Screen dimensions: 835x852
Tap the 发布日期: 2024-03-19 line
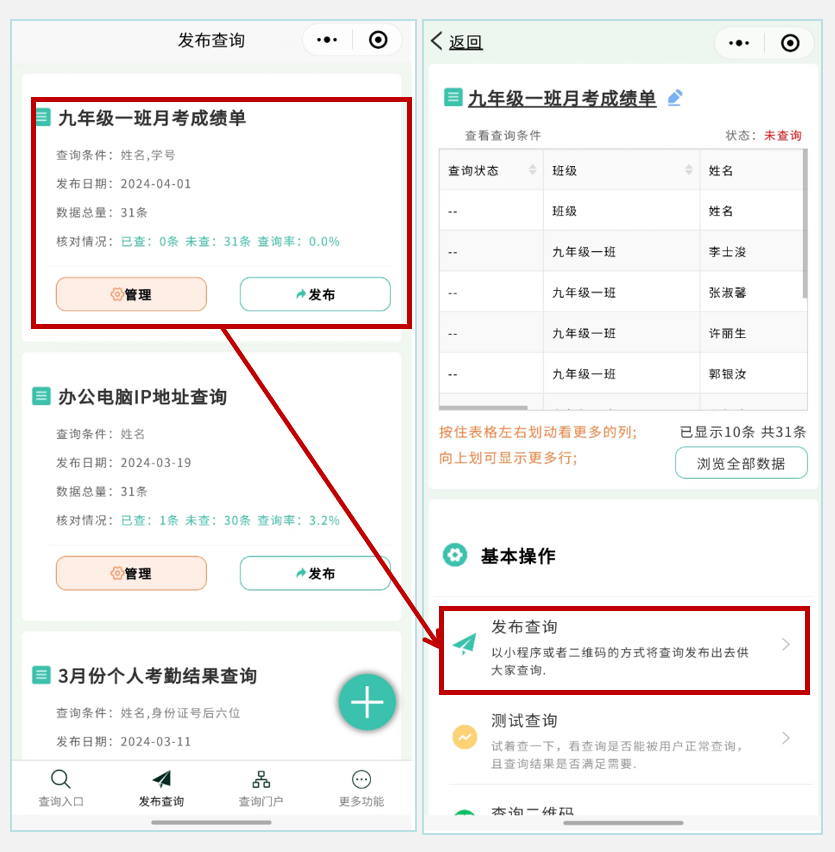tap(124, 462)
